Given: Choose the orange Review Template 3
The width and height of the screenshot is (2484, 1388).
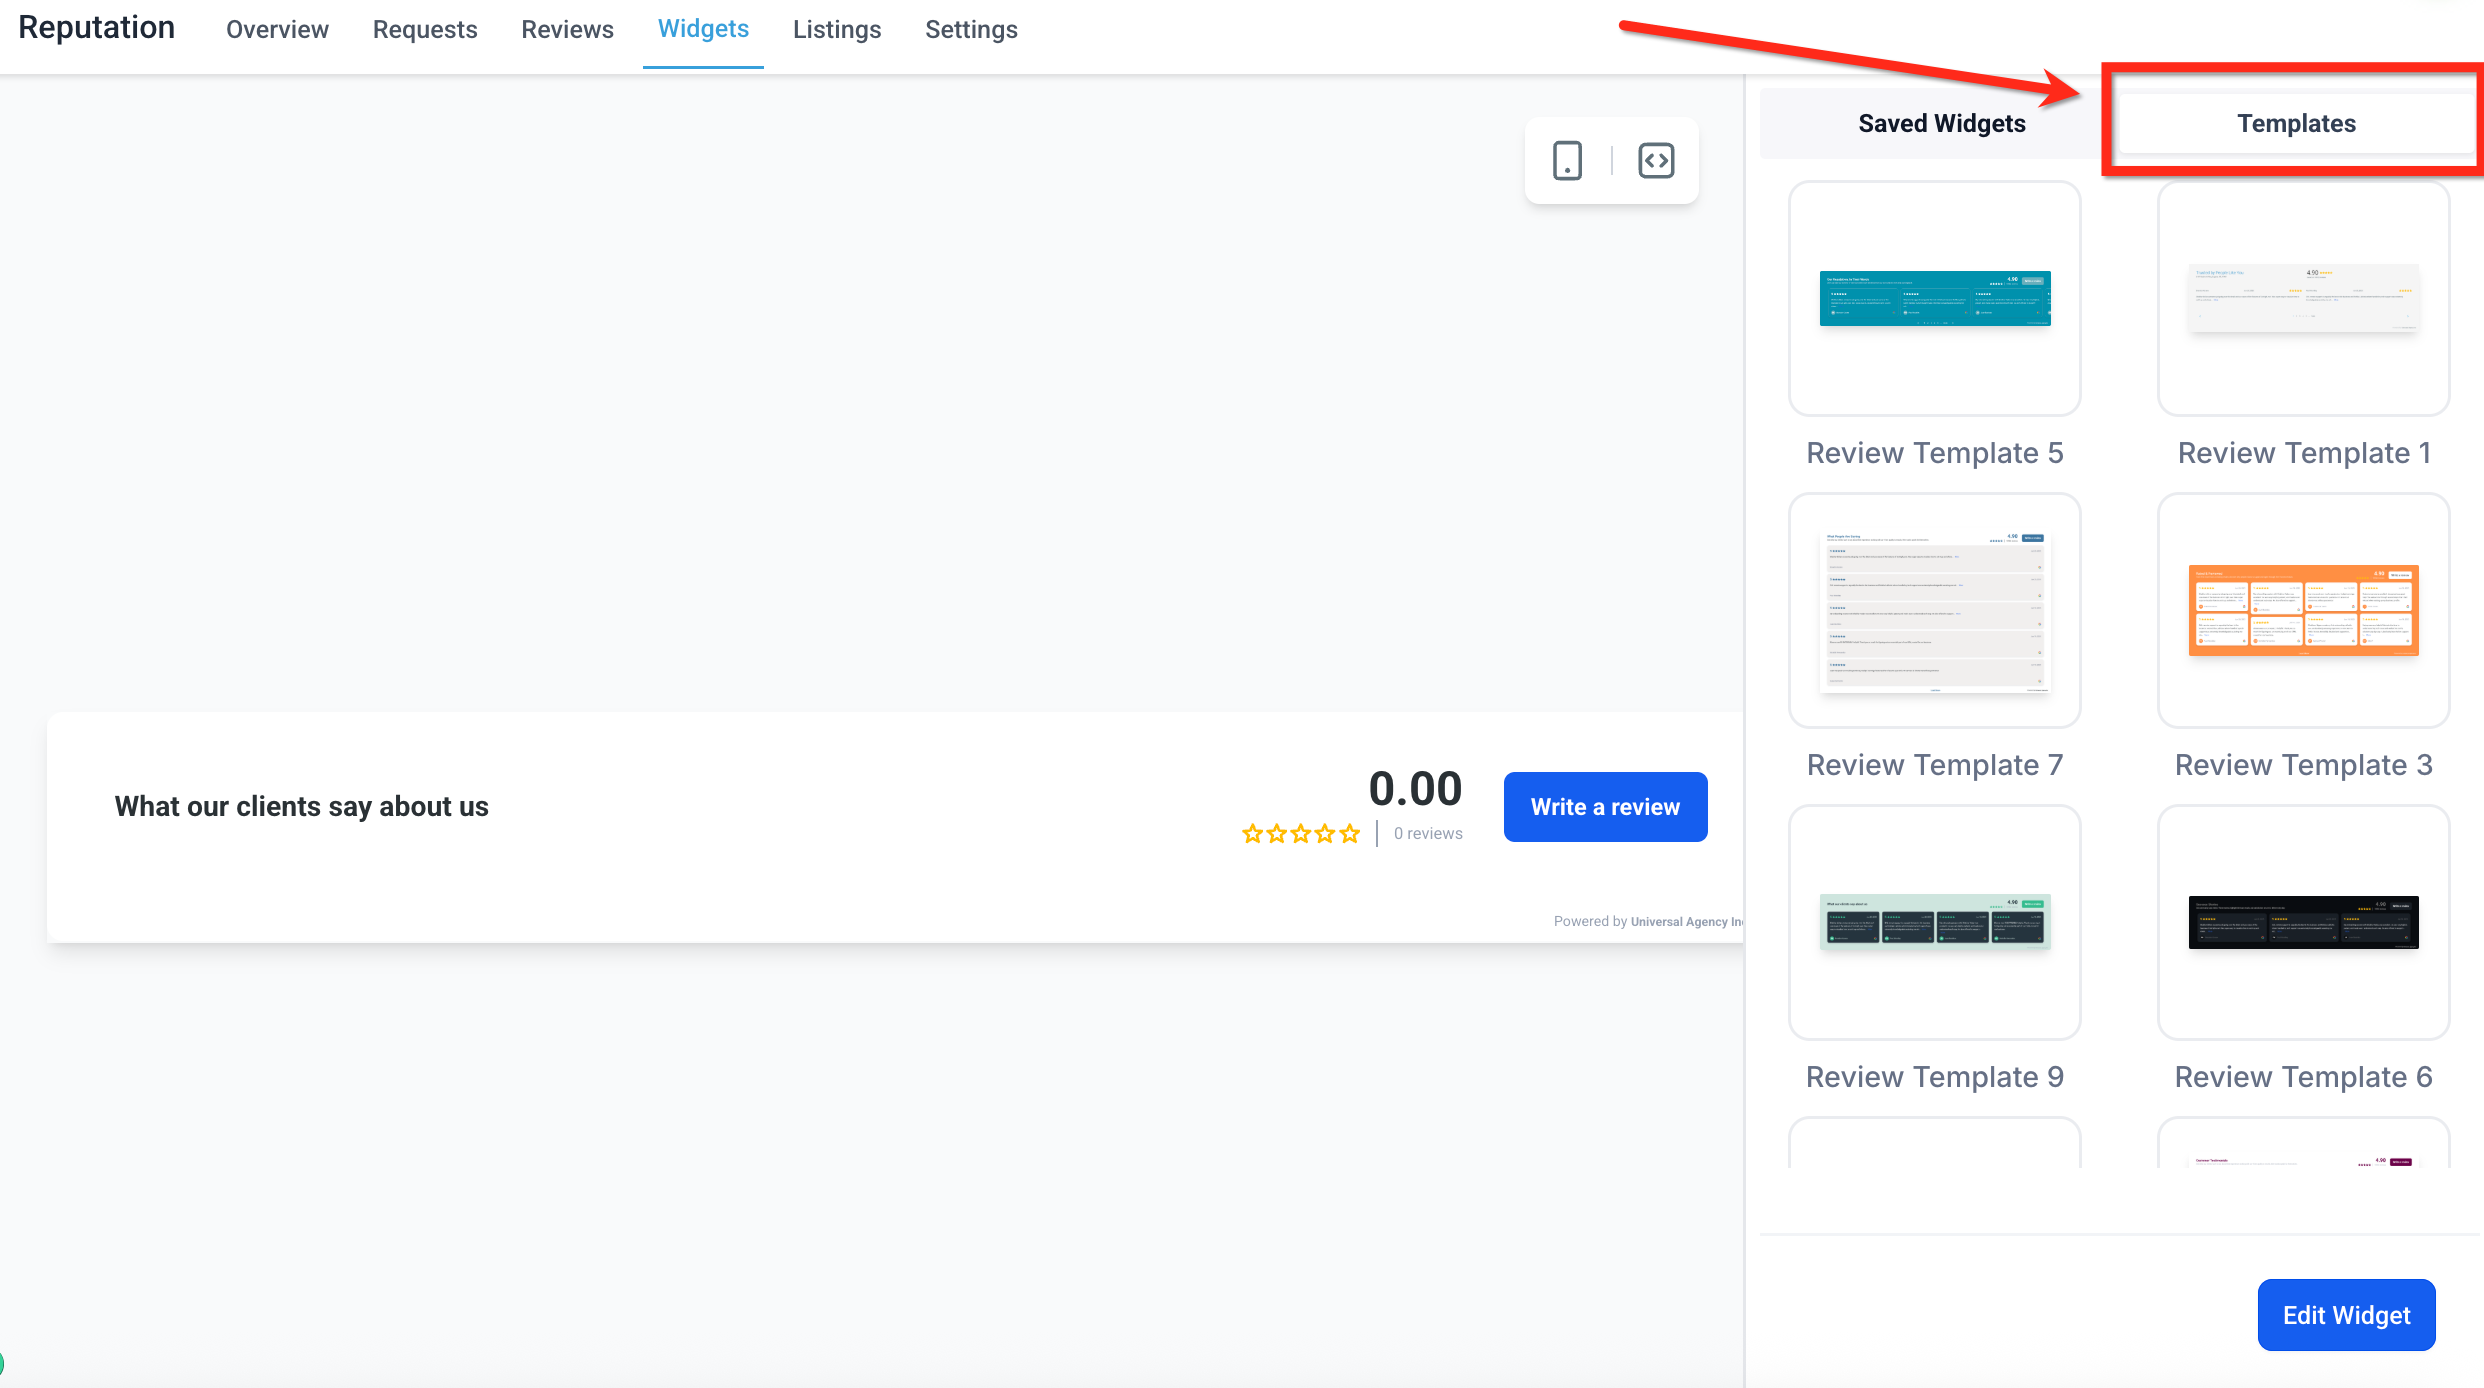Looking at the screenshot, I should click(2303, 610).
